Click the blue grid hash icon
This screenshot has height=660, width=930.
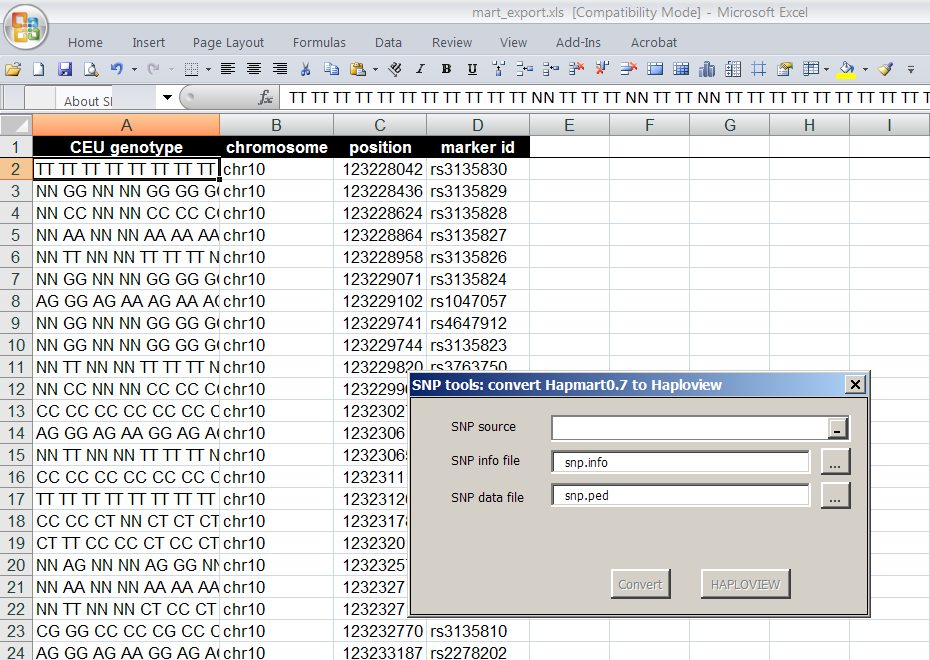tap(759, 69)
